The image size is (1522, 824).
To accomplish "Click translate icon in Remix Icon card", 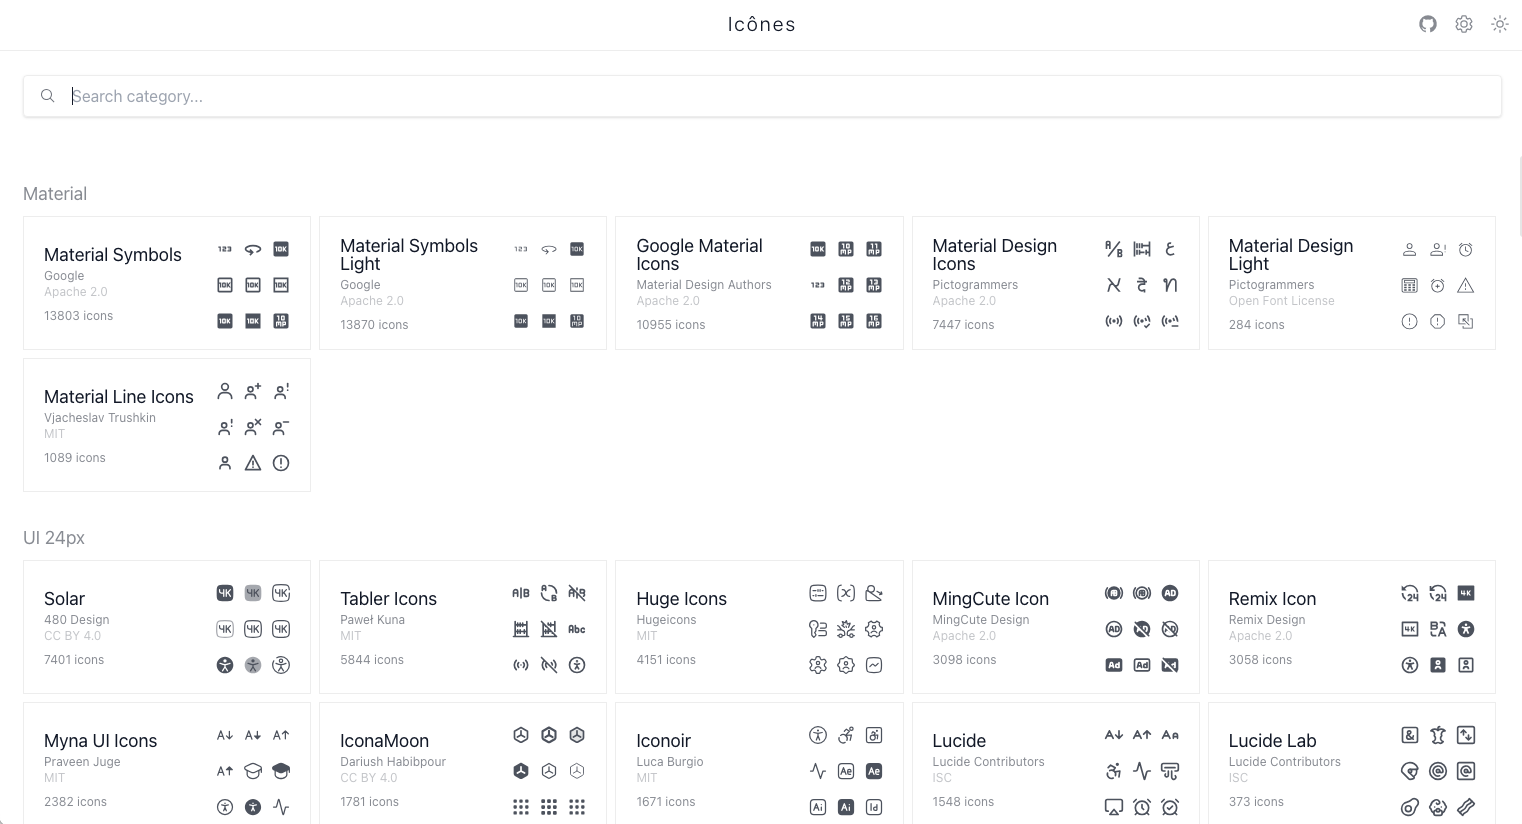I will tap(1437, 629).
